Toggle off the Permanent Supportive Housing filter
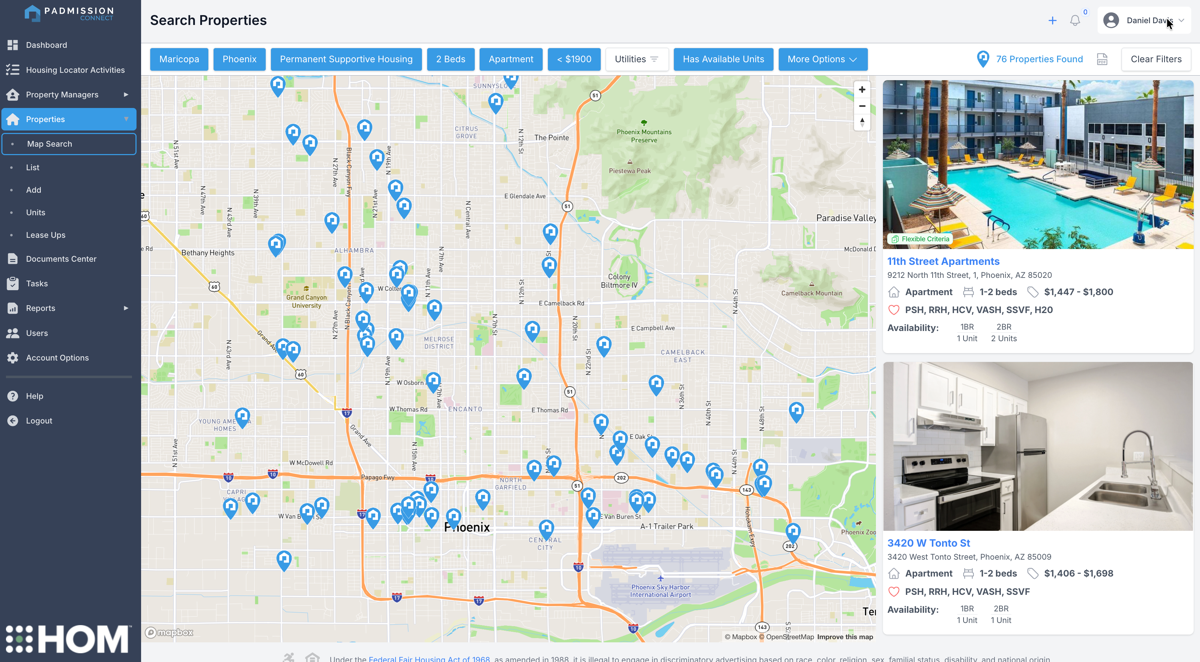This screenshot has height=662, width=1200. click(346, 60)
